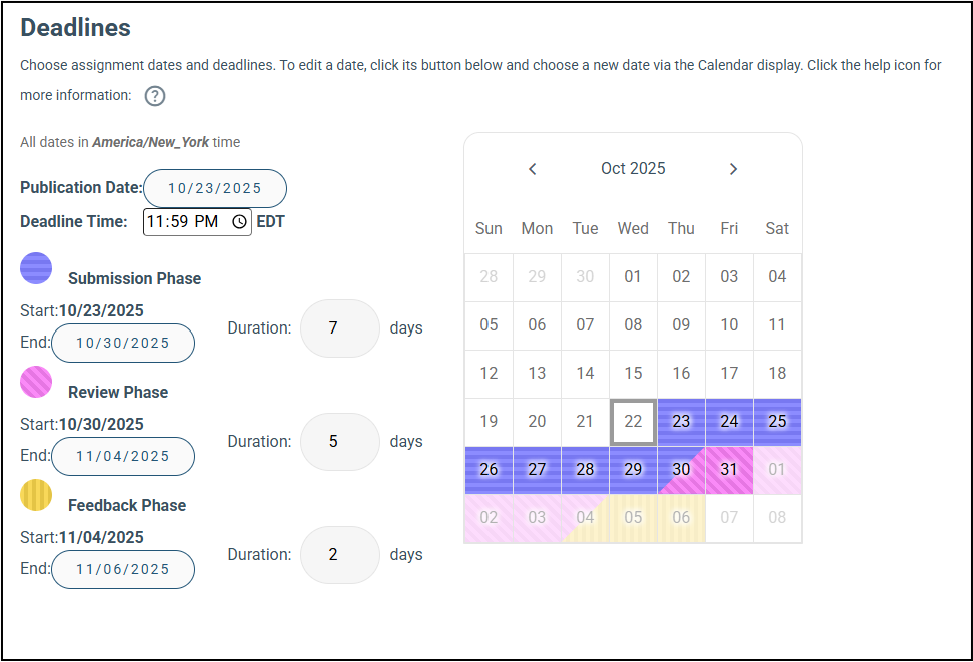
Task: Open the Publication Date button 10/23/2025
Action: 215,188
